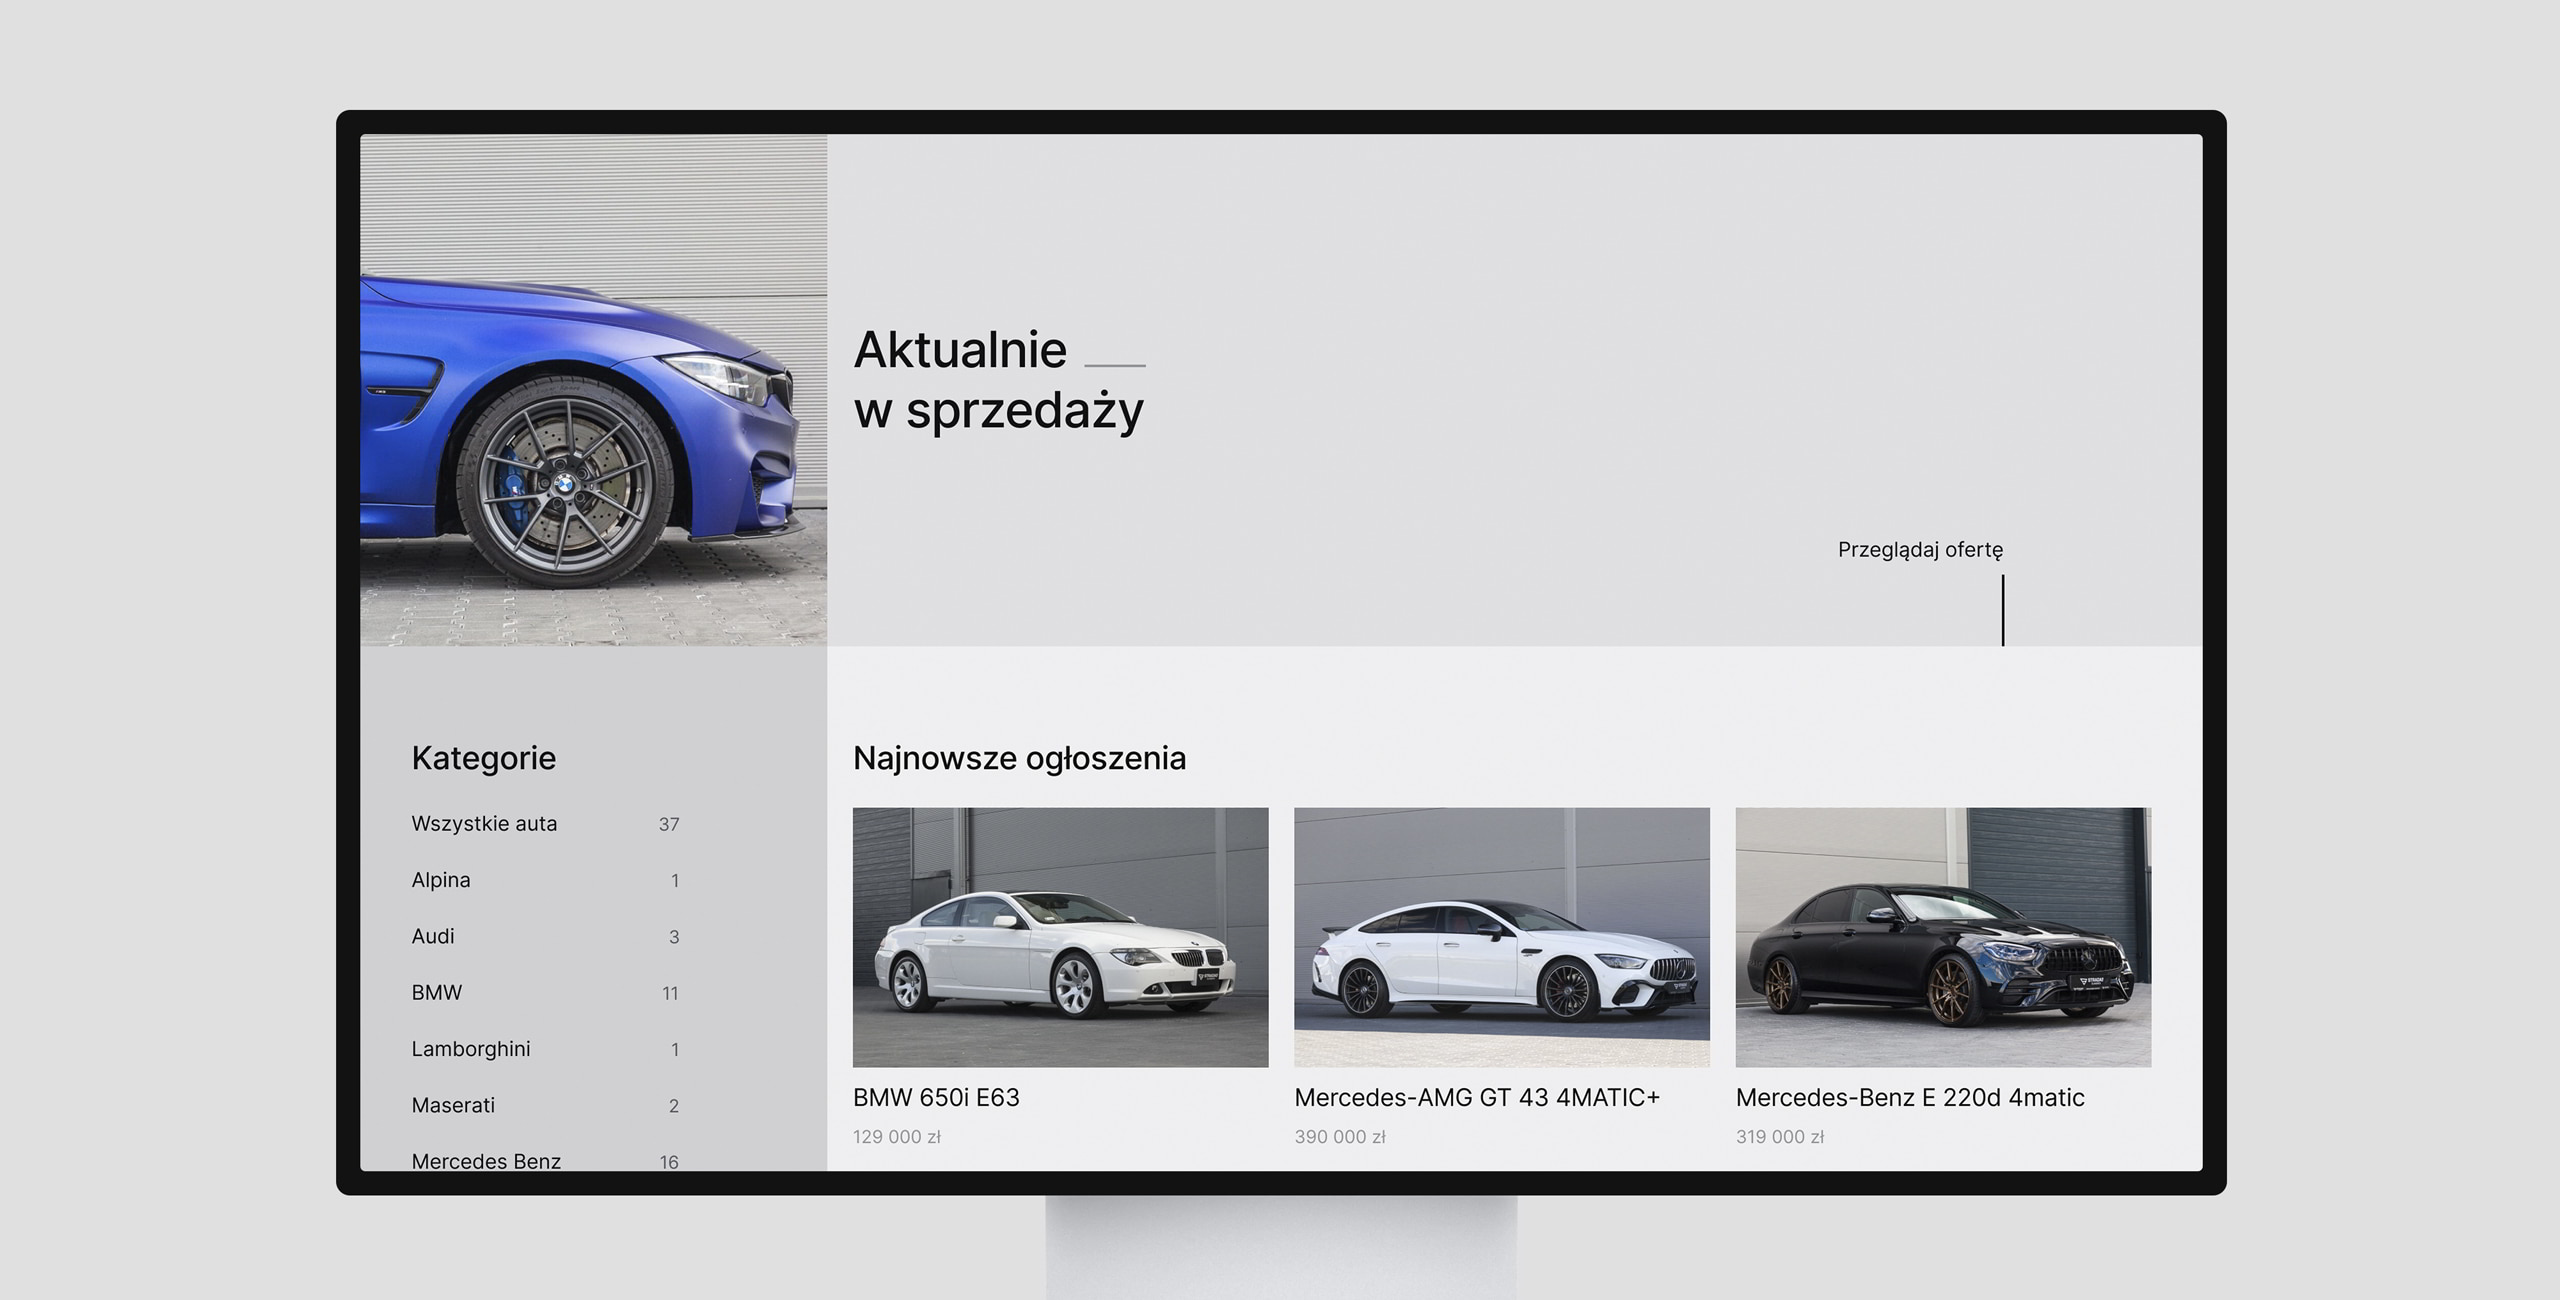The height and width of the screenshot is (1300, 2560).
Task: Click the Najnowsze ogłoszenia heading
Action: pos(1019,758)
